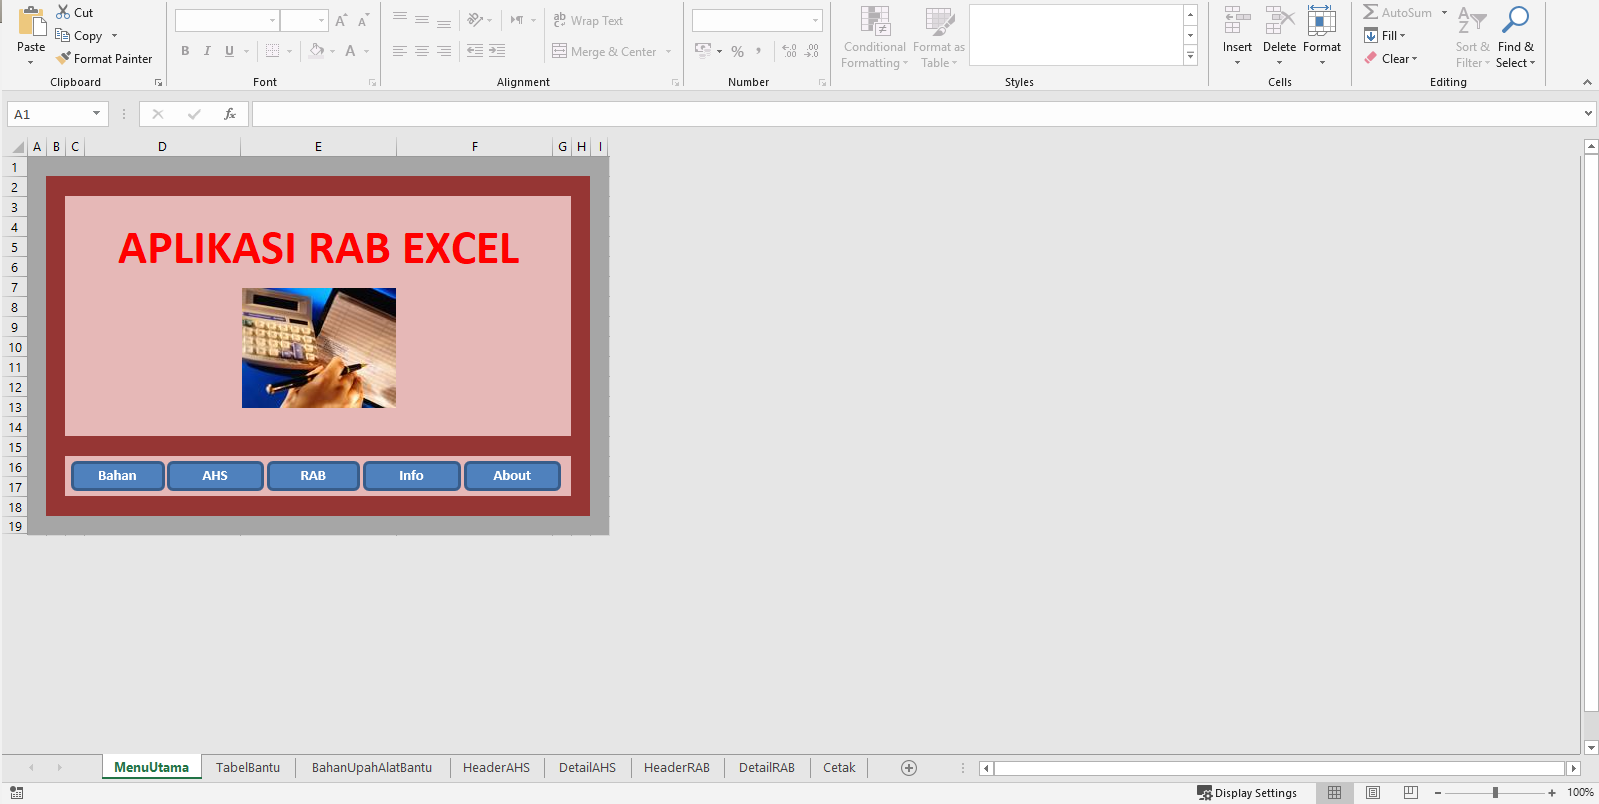This screenshot has height=804, width=1599.
Task: Apply Comma Style
Action: 759,51
